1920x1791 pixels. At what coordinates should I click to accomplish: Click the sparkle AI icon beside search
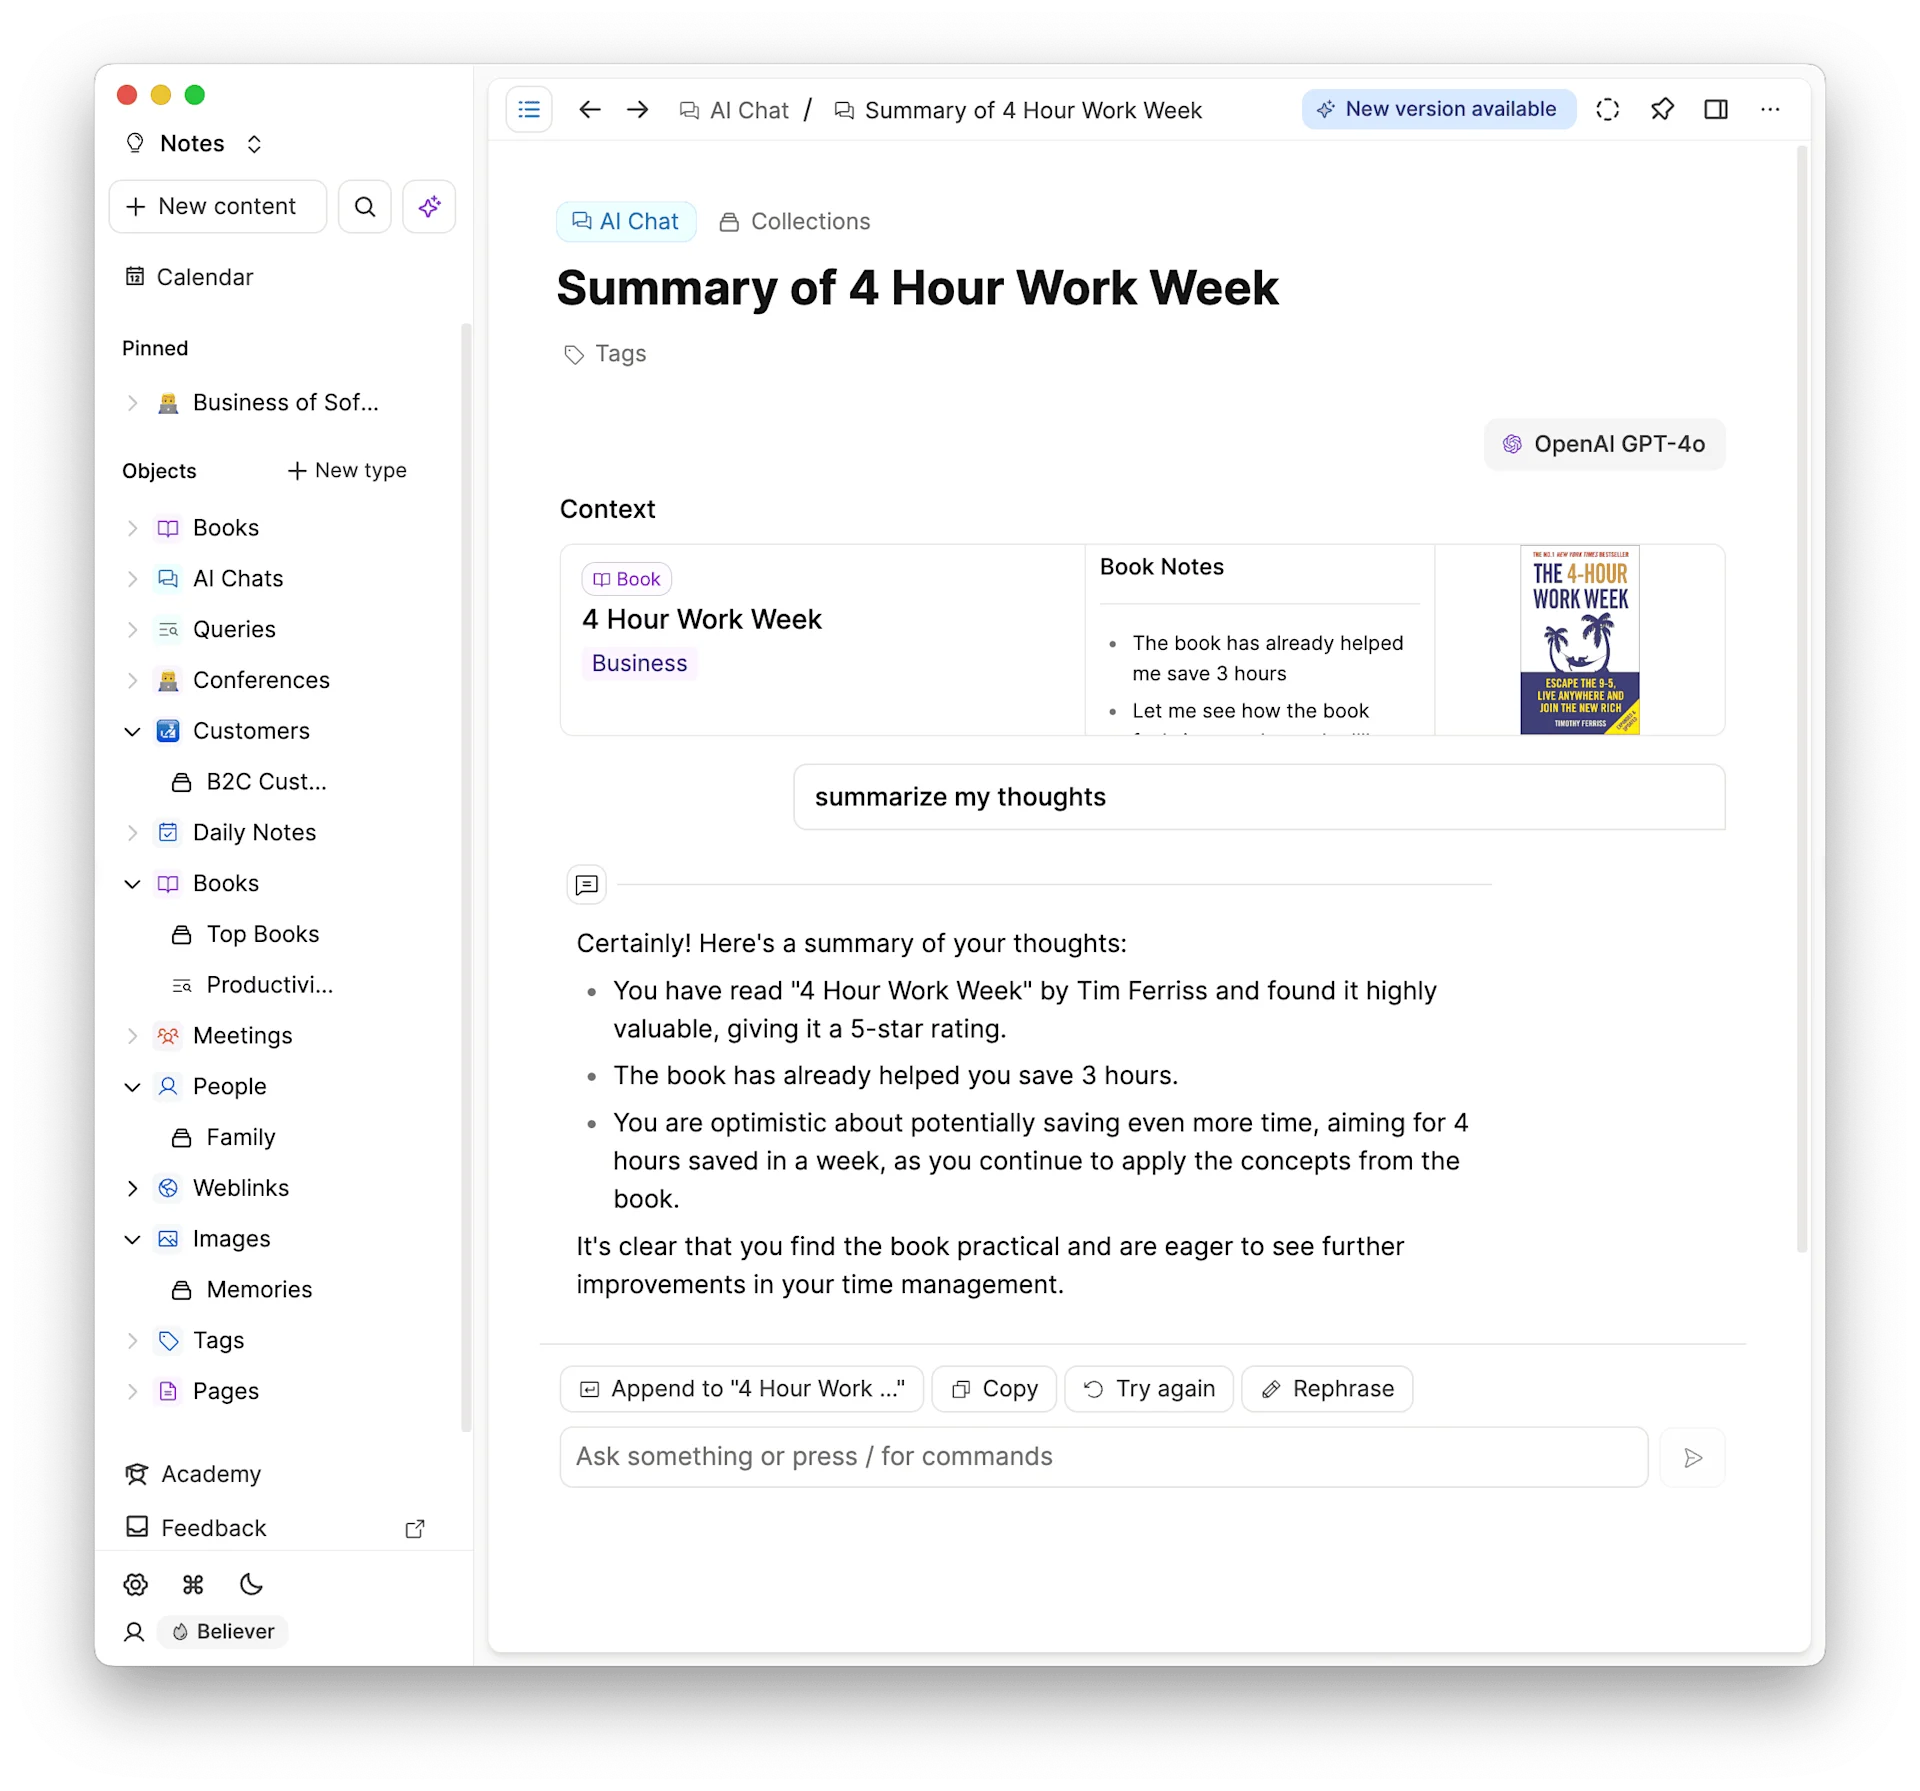429,206
